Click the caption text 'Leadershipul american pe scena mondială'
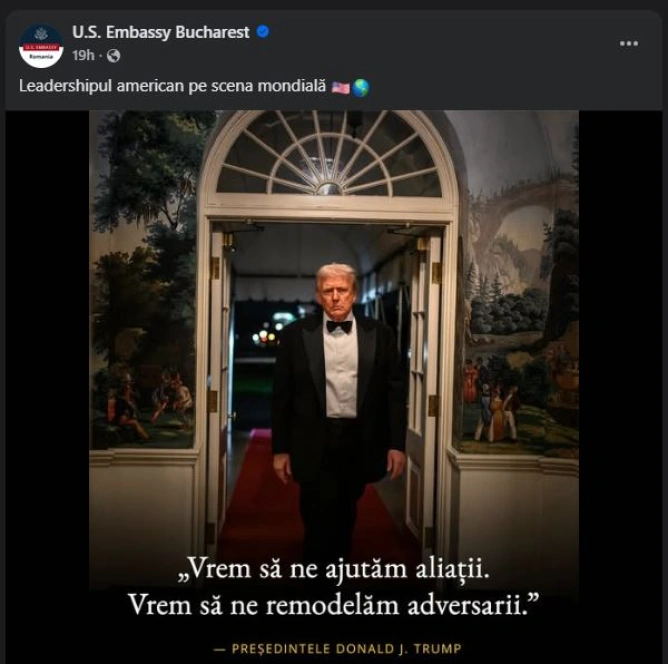The height and width of the screenshot is (664, 668). [x=172, y=87]
